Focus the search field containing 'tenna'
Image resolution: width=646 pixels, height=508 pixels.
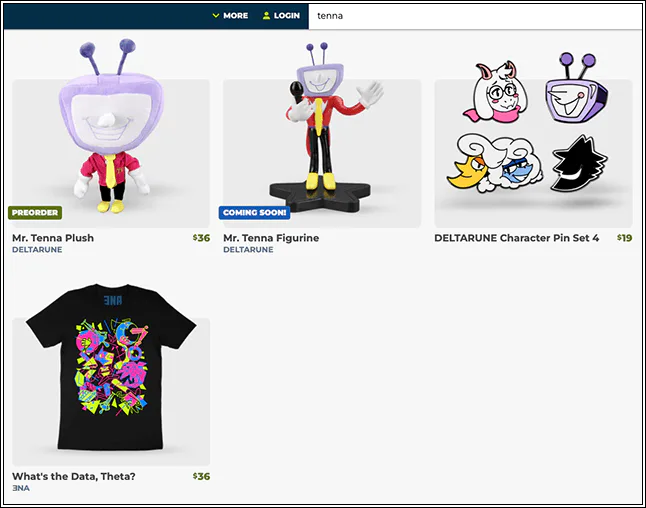(475, 16)
